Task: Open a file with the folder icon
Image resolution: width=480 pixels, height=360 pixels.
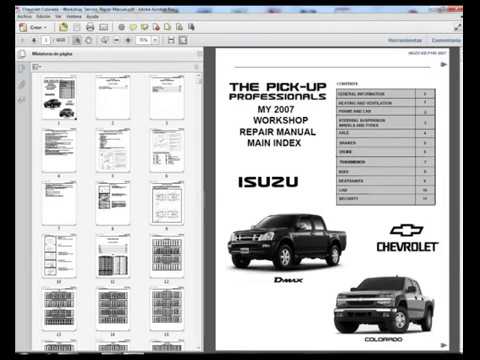Action: [x=63, y=27]
